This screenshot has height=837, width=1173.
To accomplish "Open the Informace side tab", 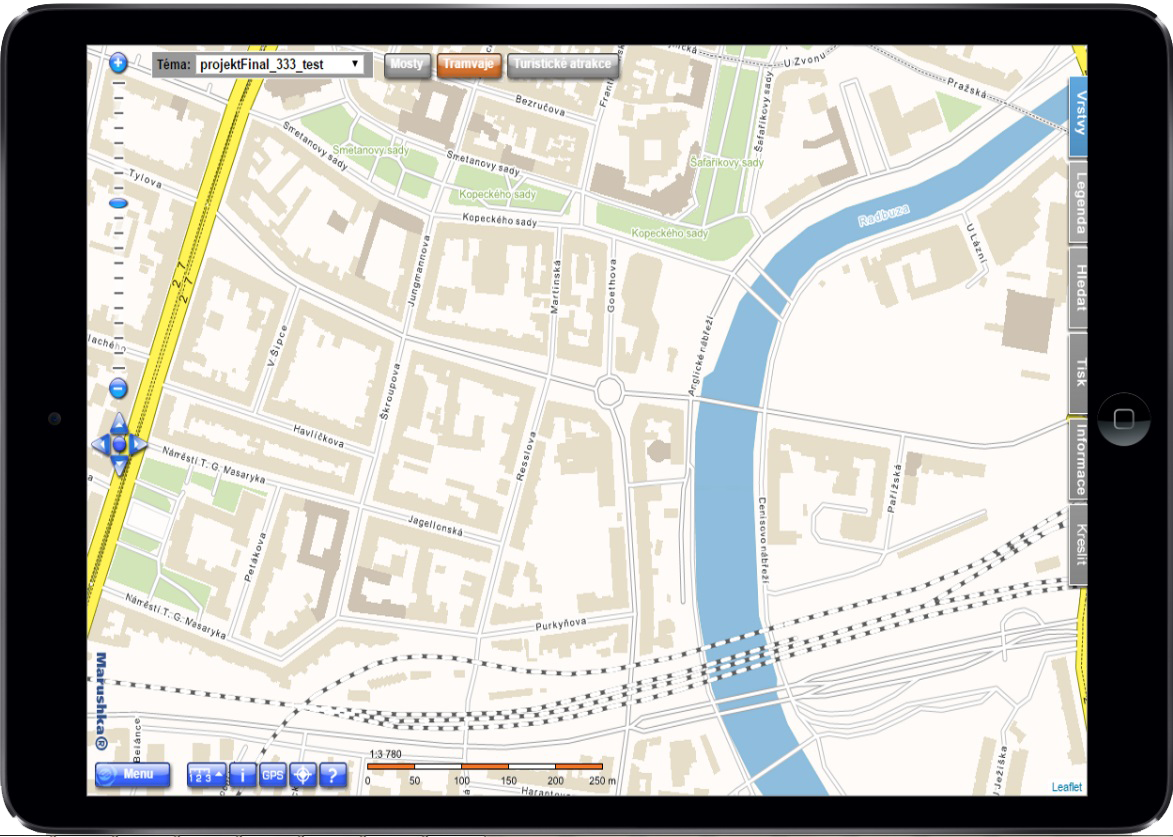I will (x=1078, y=459).
